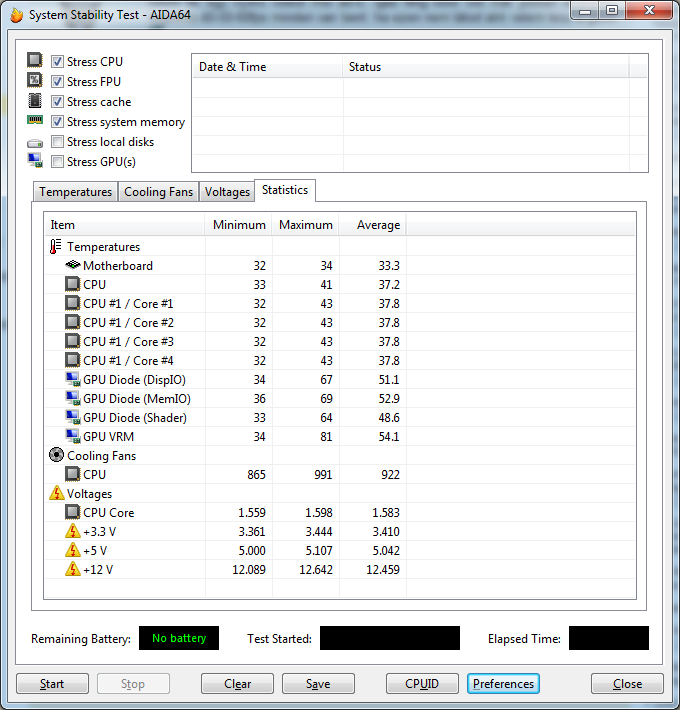Image resolution: width=680 pixels, height=710 pixels.
Task: Minimize the AIDA64 window
Action: [585, 11]
